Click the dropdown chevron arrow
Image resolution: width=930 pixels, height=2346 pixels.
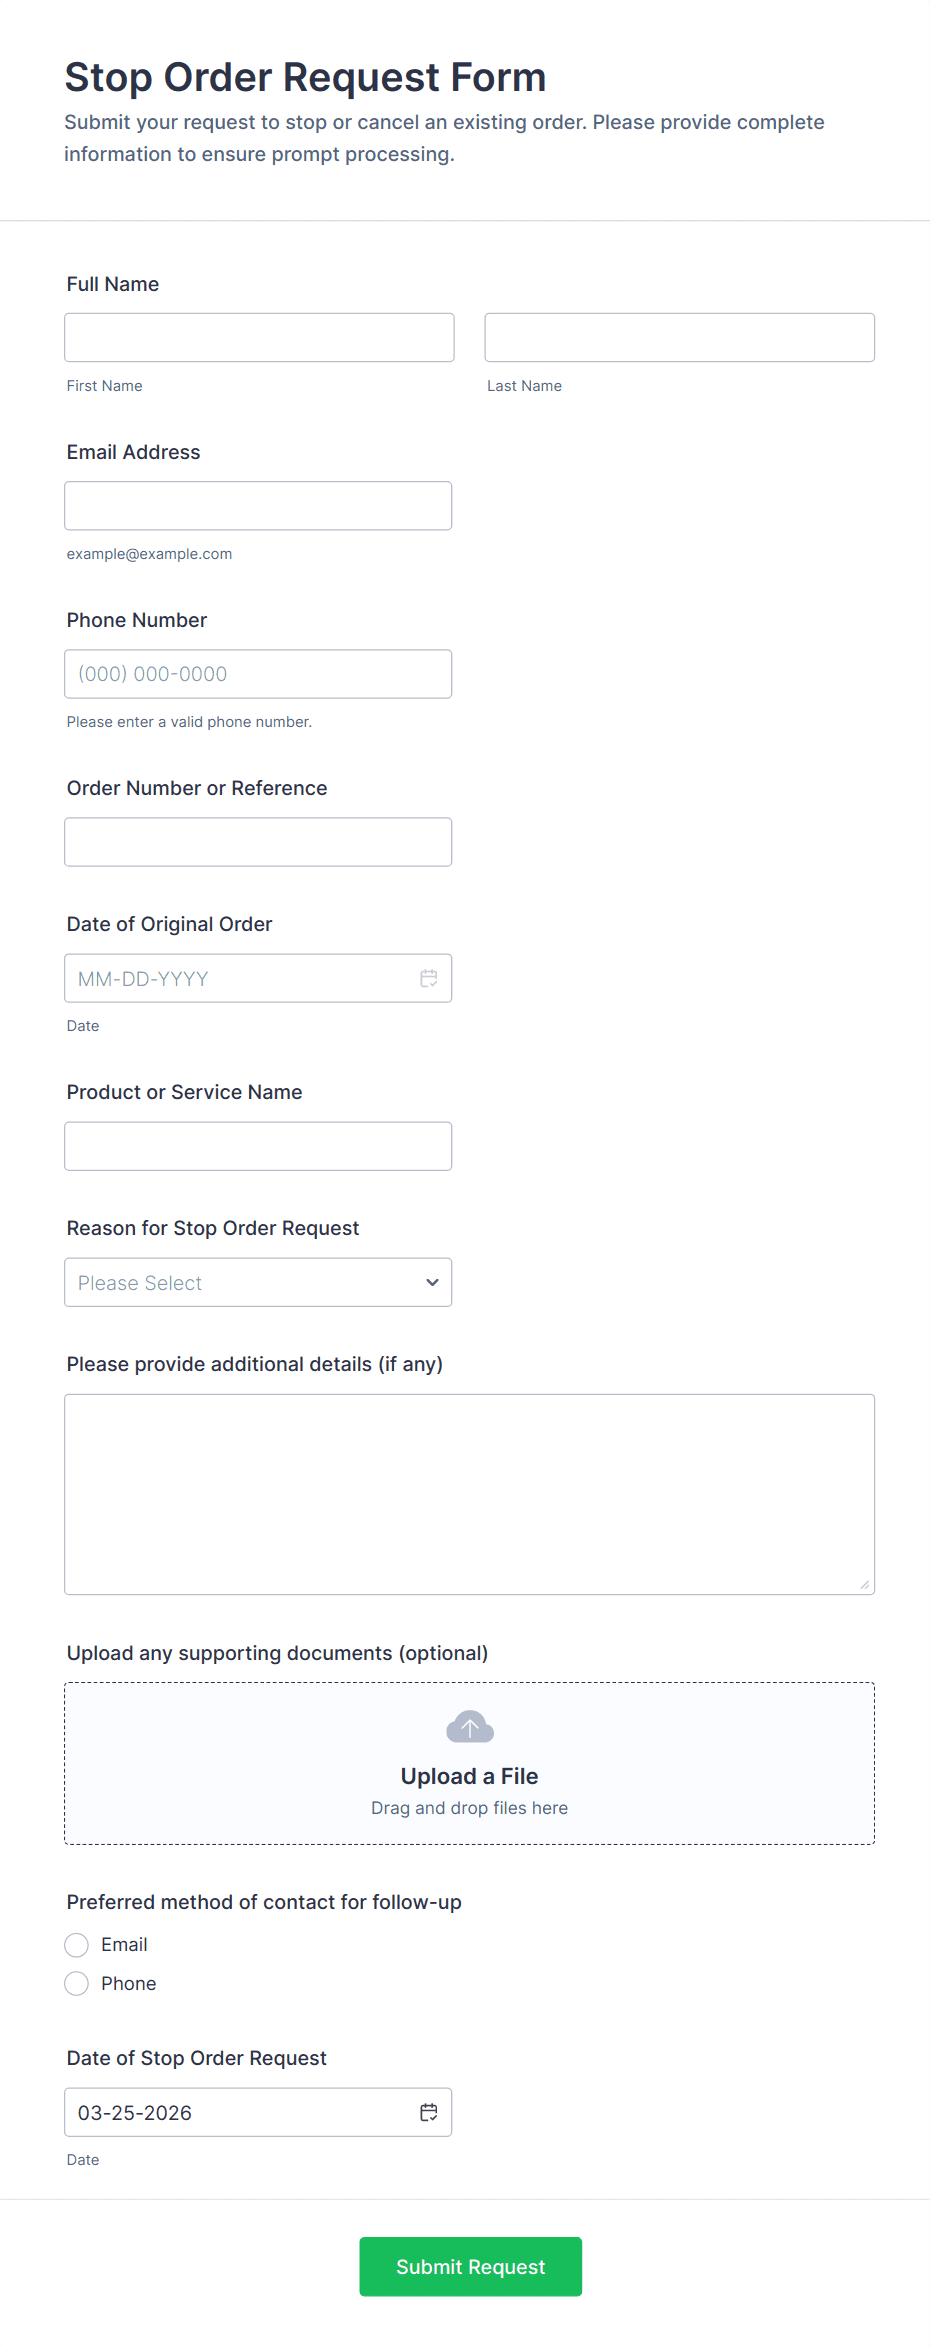pyautogui.click(x=432, y=1282)
